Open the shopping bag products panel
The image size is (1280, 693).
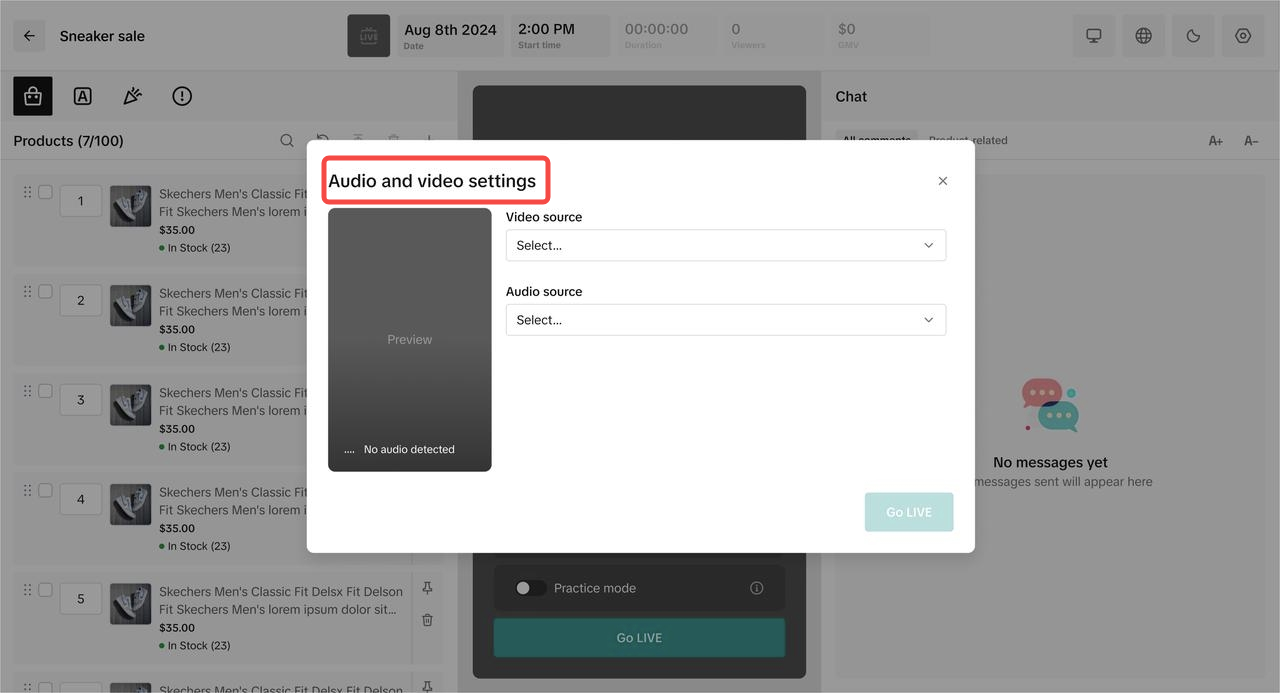pyautogui.click(x=33, y=96)
